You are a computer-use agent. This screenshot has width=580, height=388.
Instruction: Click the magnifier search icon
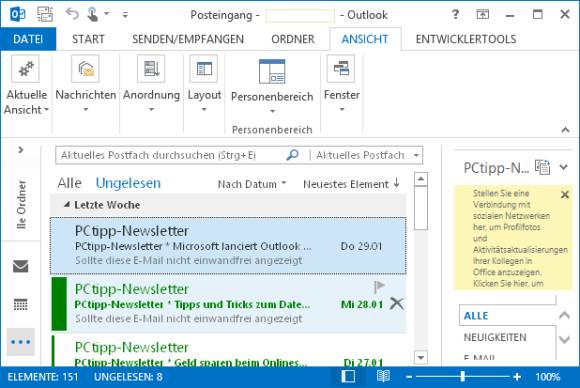click(293, 155)
